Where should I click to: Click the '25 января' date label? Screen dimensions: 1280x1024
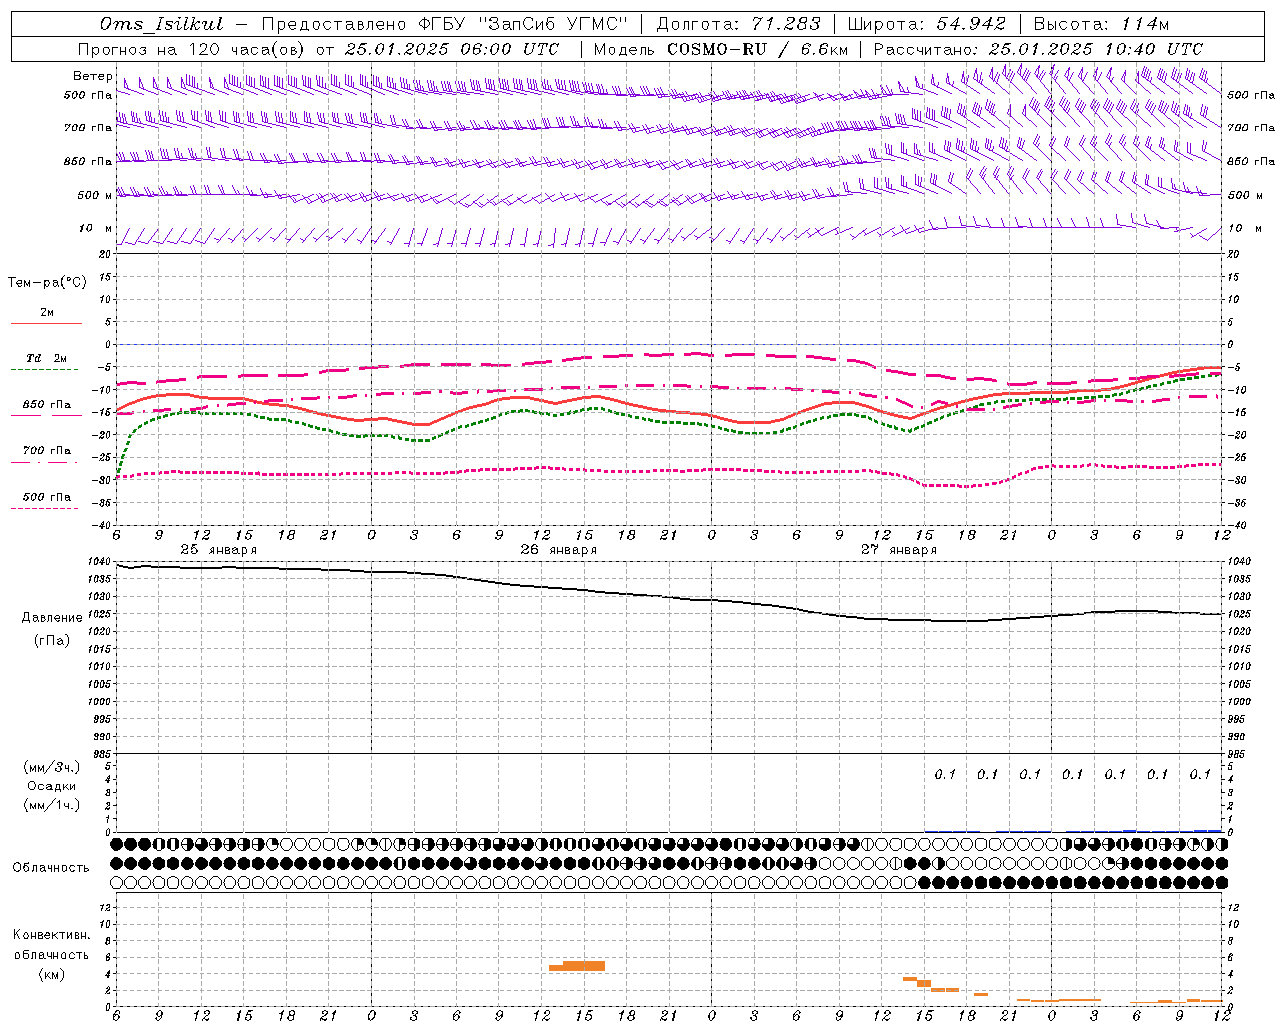tap(218, 550)
